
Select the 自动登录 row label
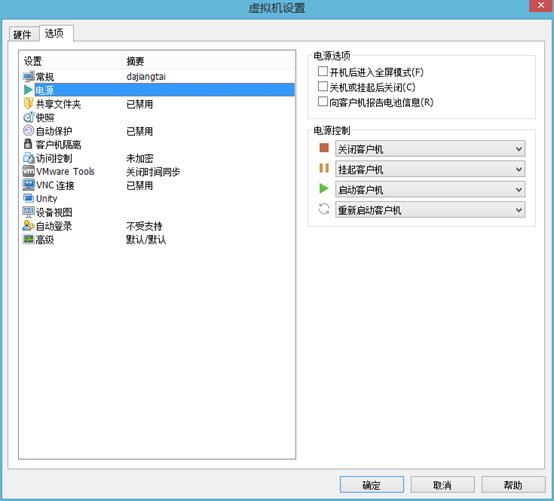tap(54, 226)
